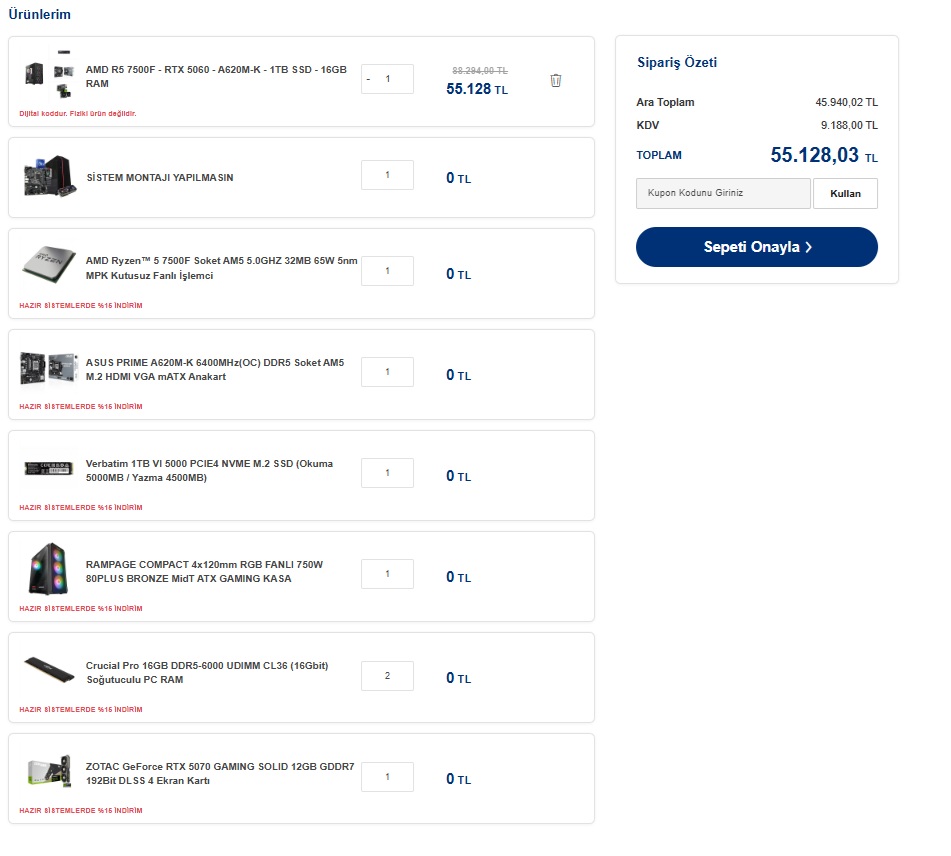Click the trash icon to remove the system
This screenshot has height=856, width=951.
click(x=556, y=81)
